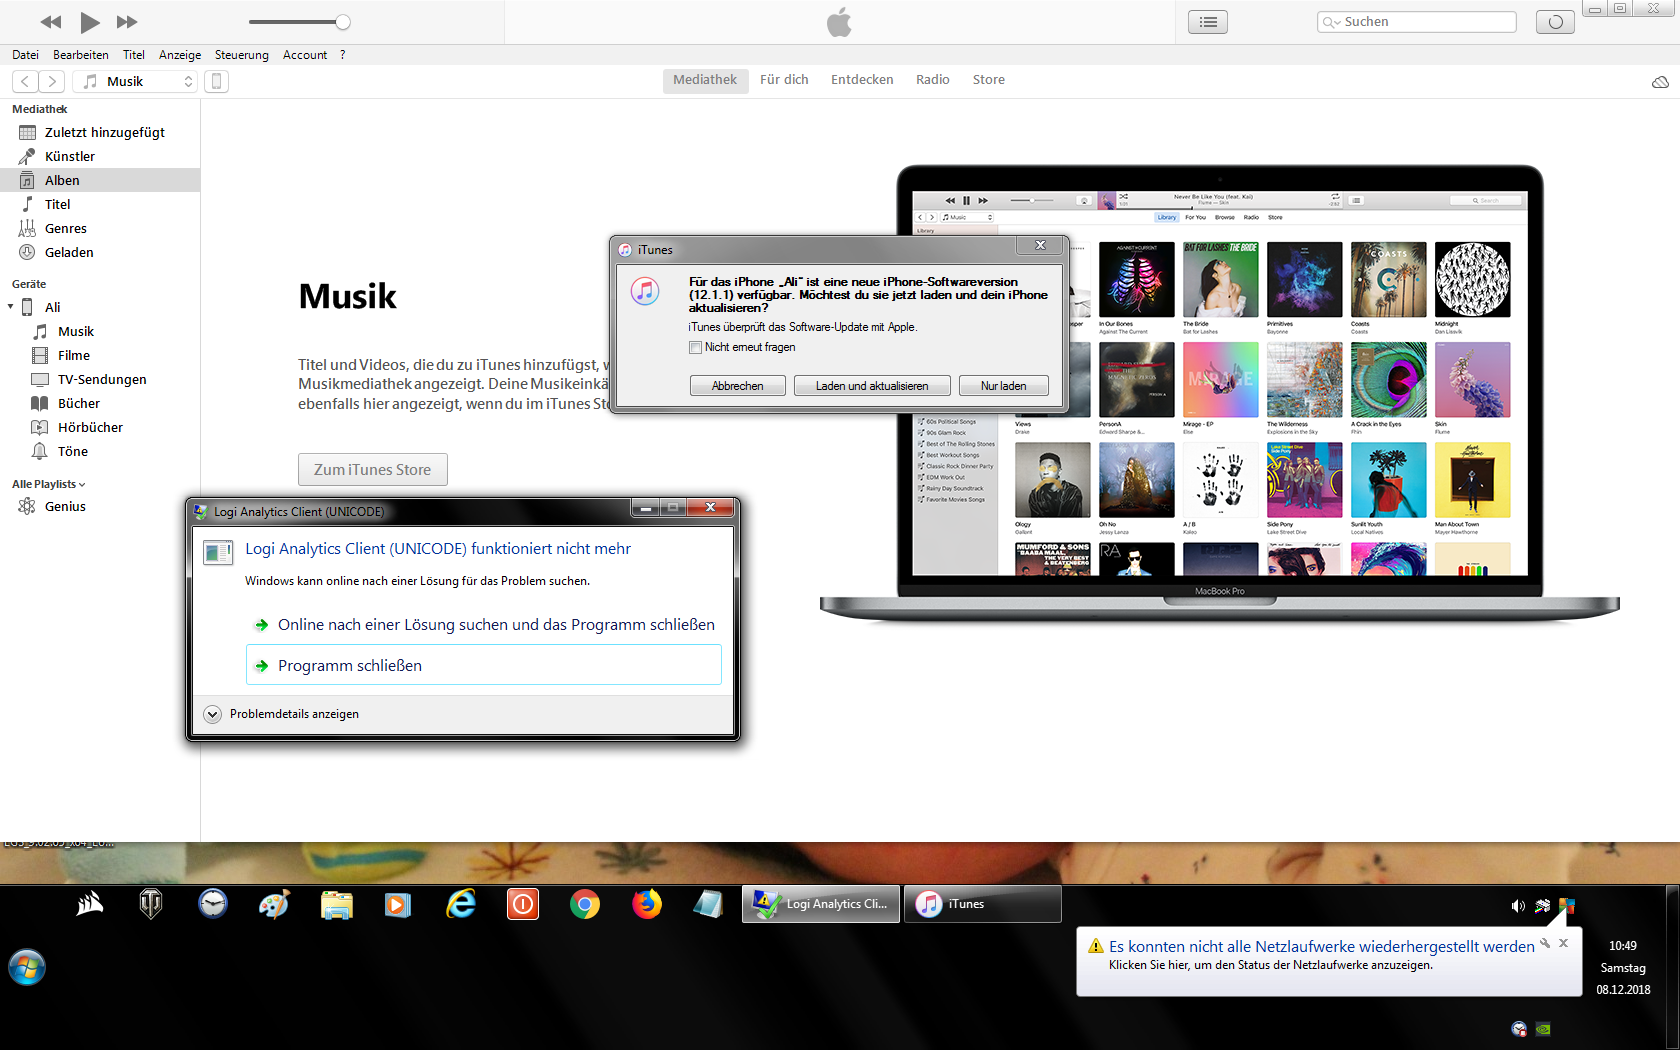Open the list view button beside search

click(x=1208, y=22)
